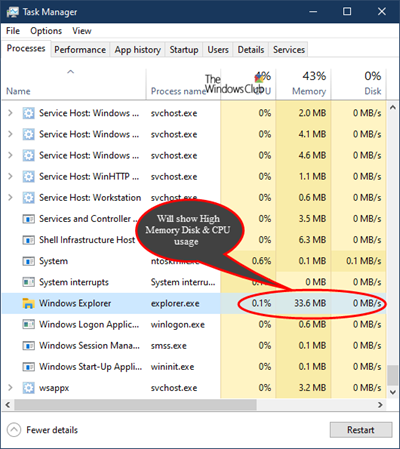Click the vertical scrollbar down arrow
This screenshot has height=449, width=400.
(x=393, y=392)
